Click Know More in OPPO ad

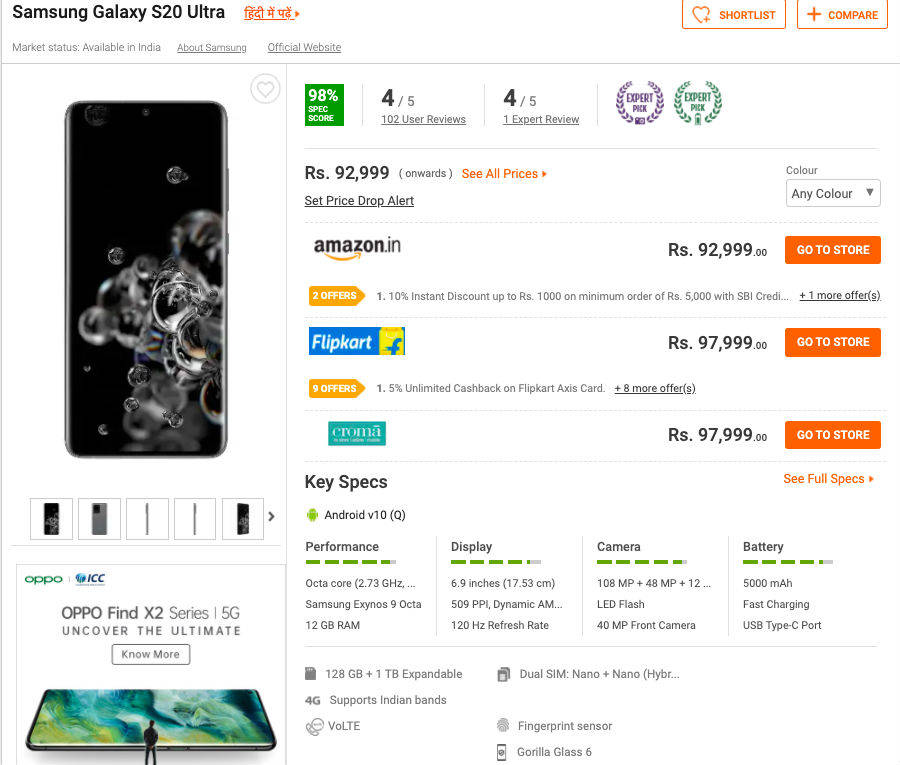[x=151, y=654]
